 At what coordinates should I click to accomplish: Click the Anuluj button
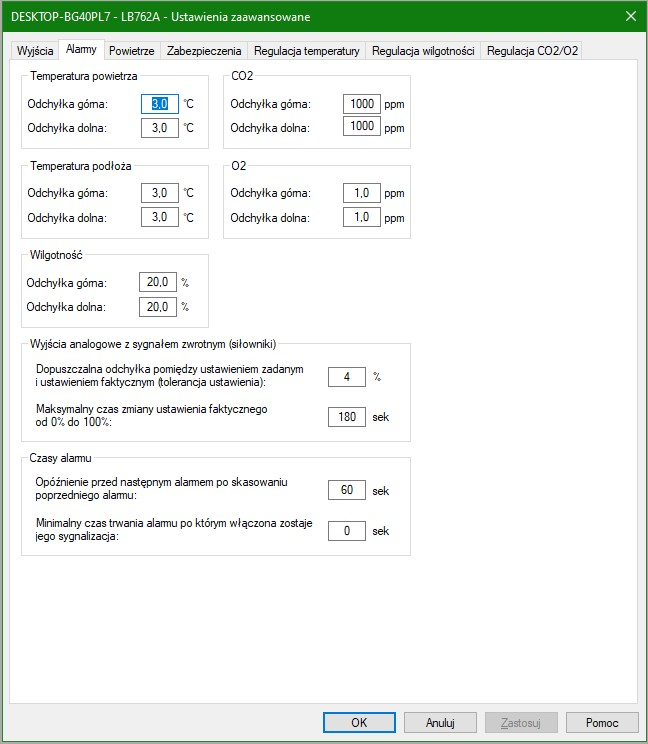pos(440,722)
